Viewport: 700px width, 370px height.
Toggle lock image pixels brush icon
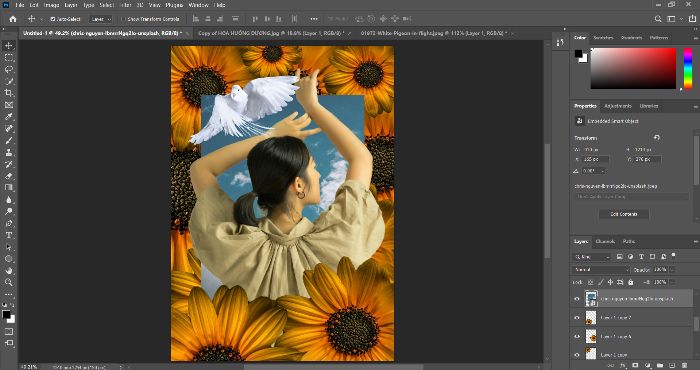point(601,282)
